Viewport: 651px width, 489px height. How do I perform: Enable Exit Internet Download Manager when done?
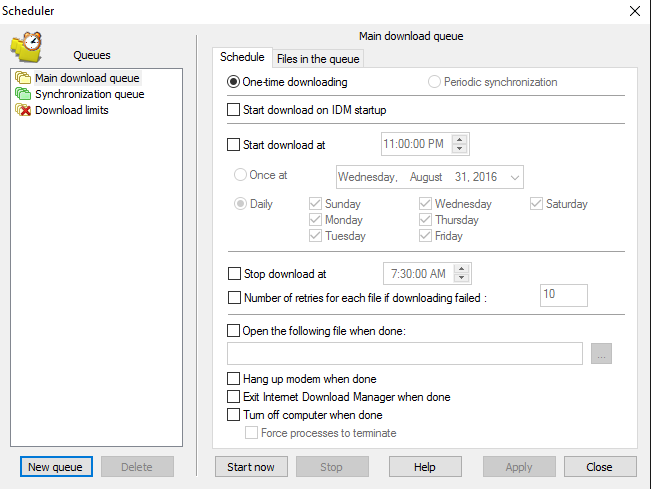(x=233, y=397)
